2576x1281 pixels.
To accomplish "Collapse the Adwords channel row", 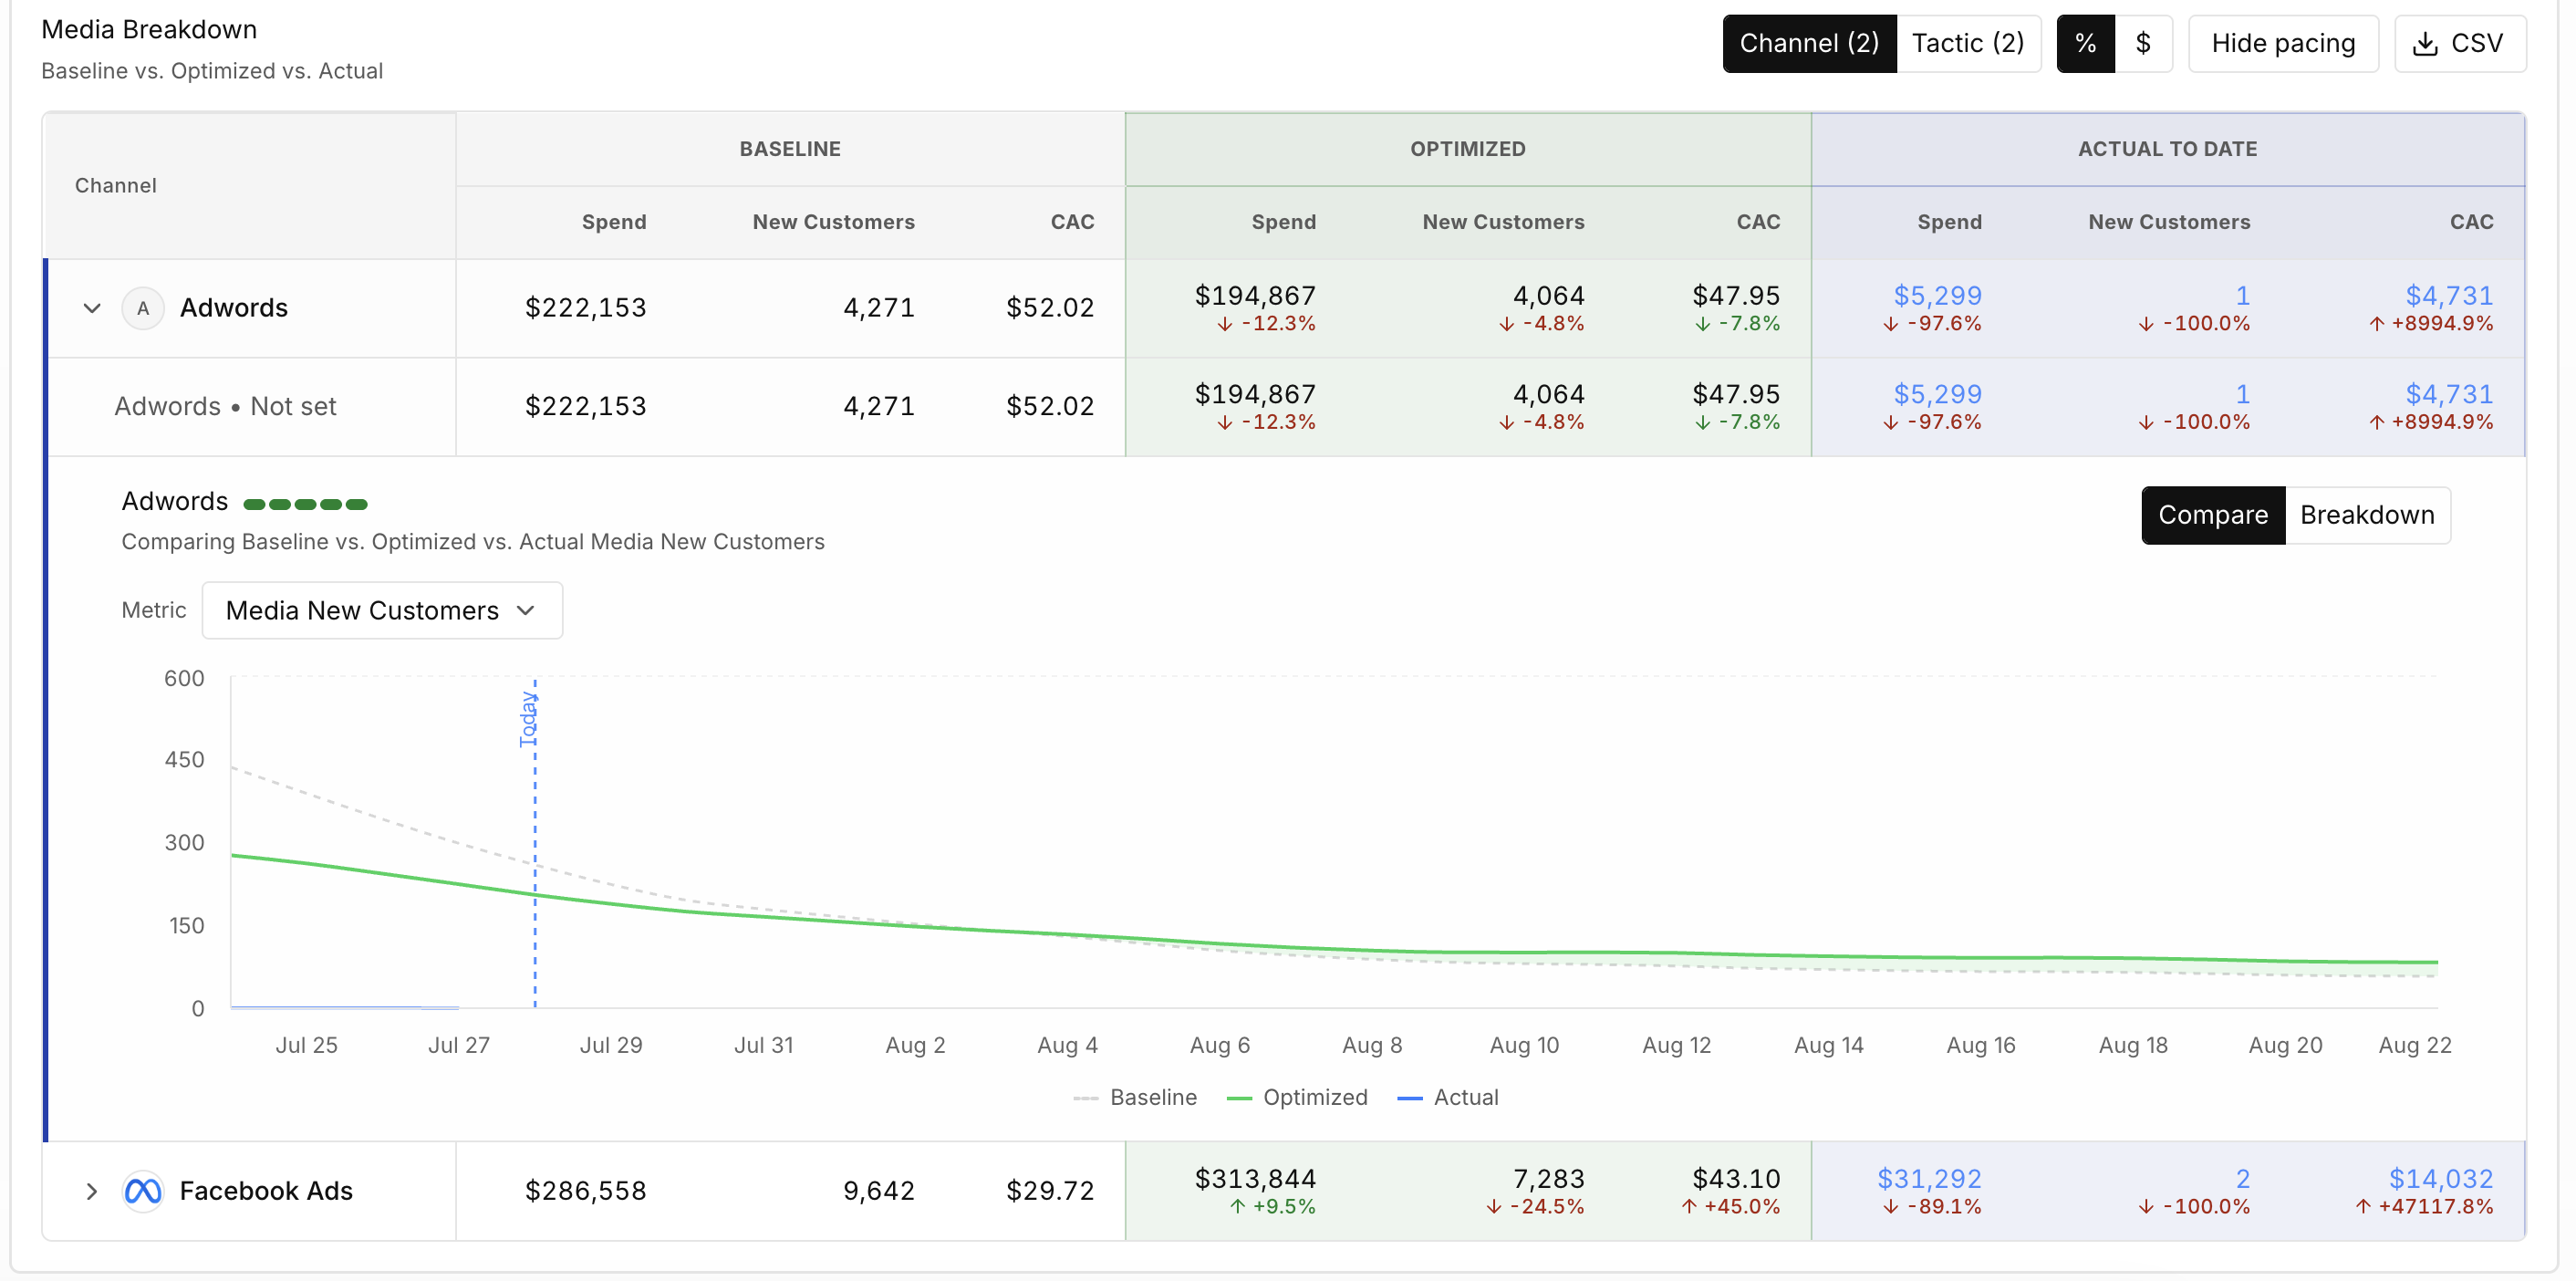I will pos(92,308).
